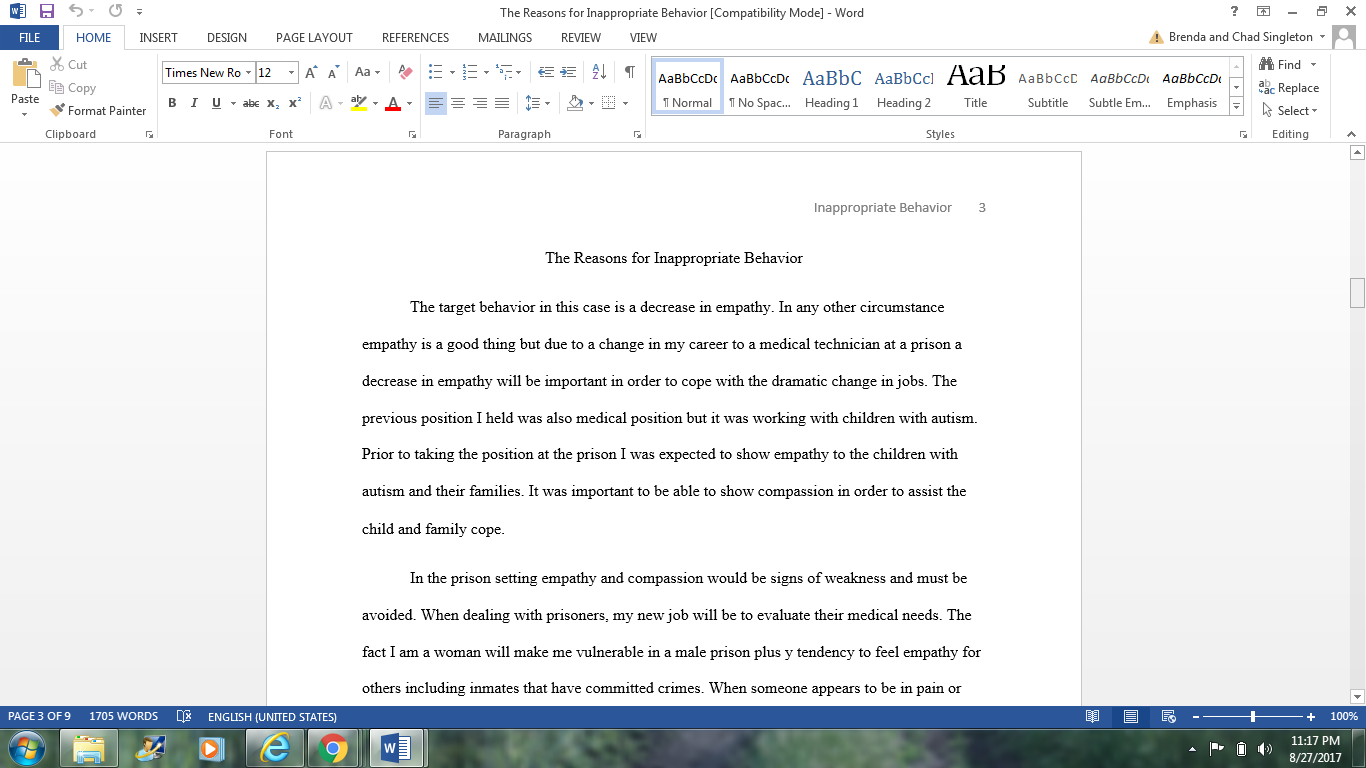
Task: Open the font size dropdown
Action: pyautogui.click(x=292, y=72)
